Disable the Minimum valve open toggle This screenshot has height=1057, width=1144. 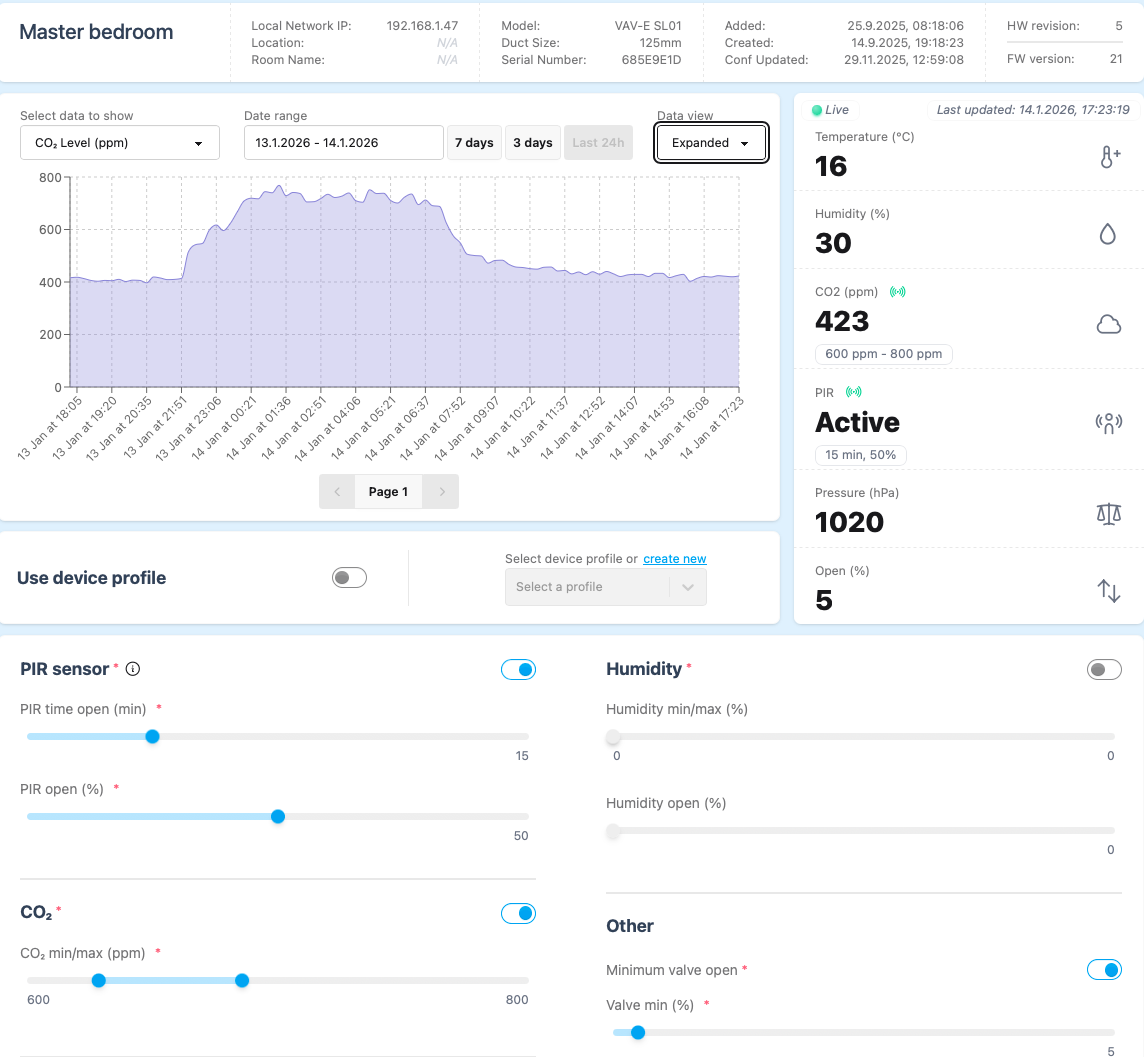click(1104, 970)
